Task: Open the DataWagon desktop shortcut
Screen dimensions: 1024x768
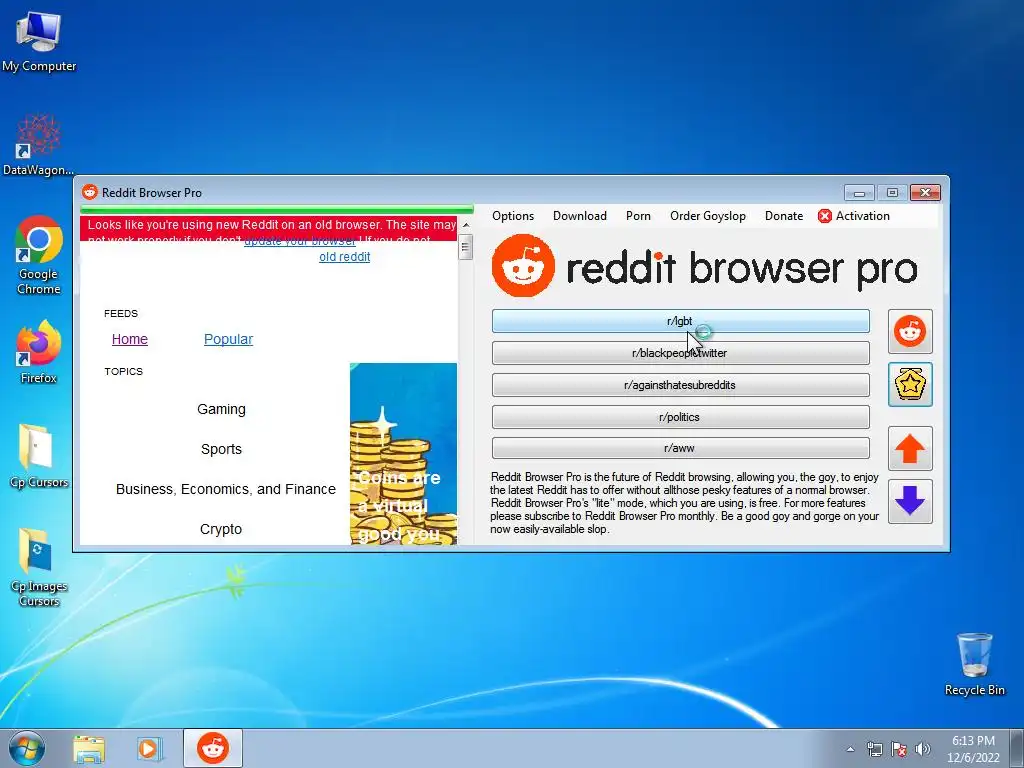Action: (39, 145)
